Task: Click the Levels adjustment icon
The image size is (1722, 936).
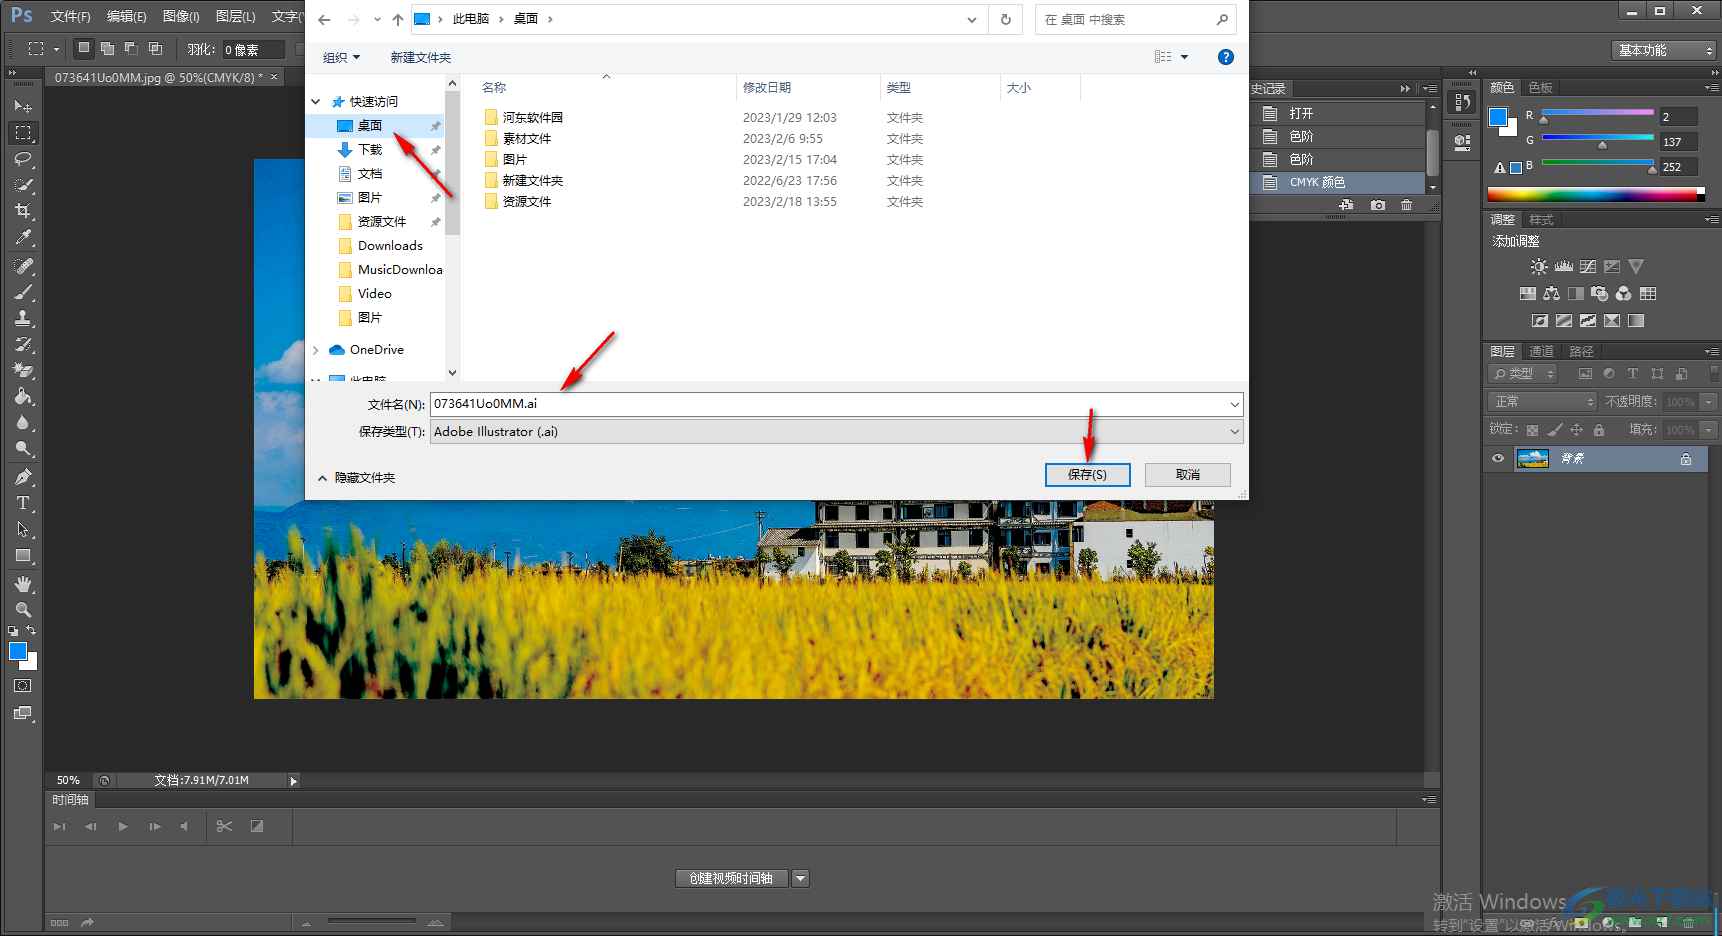Action: click(x=1563, y=267)
